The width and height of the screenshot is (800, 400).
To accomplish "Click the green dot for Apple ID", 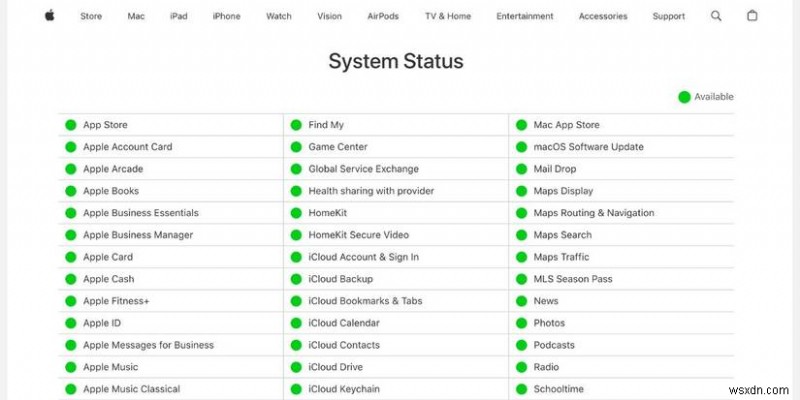I will 70,323.
